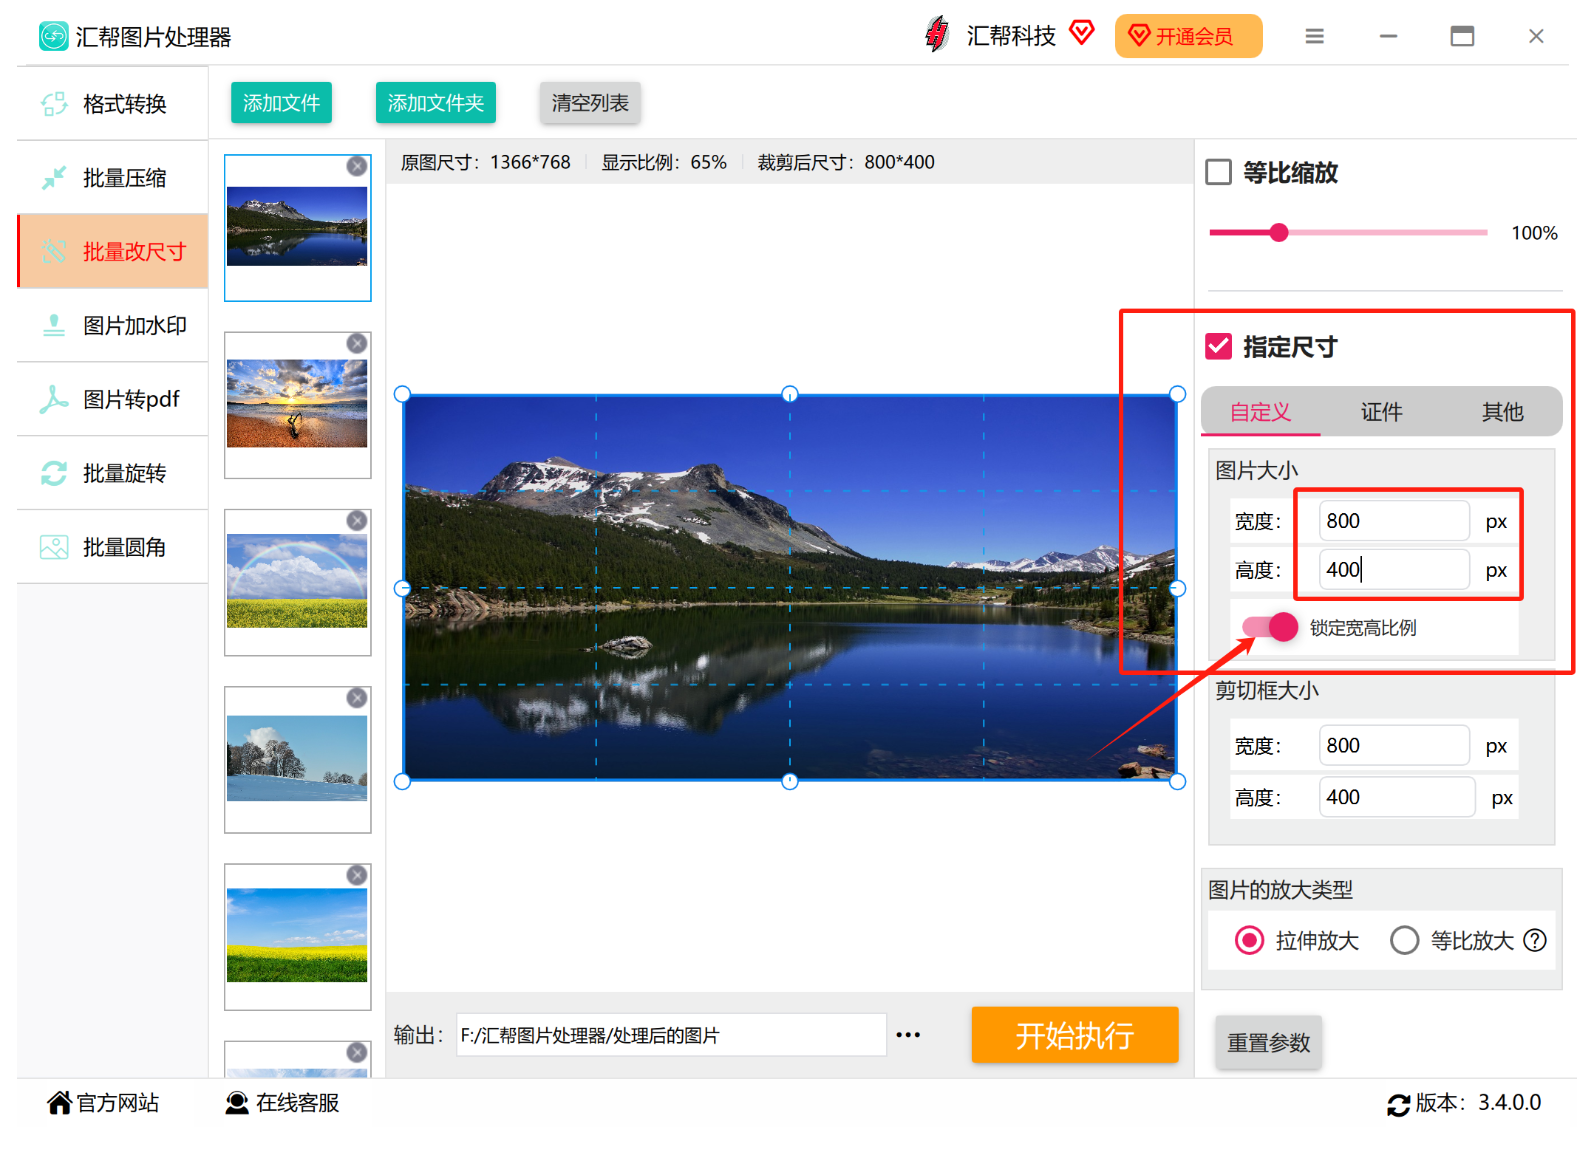Click the scale percentage slider handle
Viewport: 1593px width, 1151px height.
click(1279, 233)
